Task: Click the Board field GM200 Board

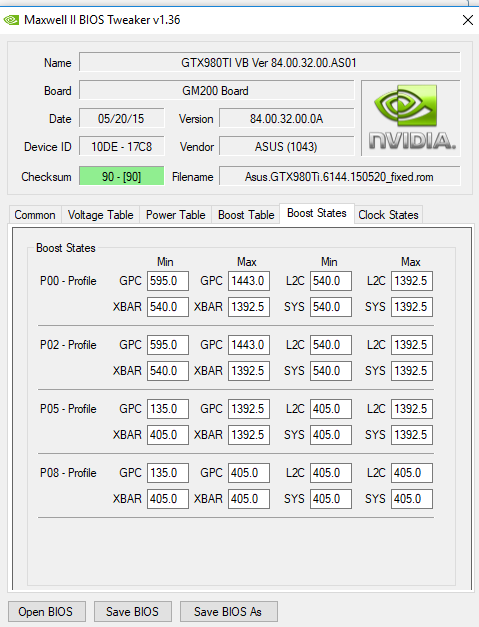Action: 216,90
